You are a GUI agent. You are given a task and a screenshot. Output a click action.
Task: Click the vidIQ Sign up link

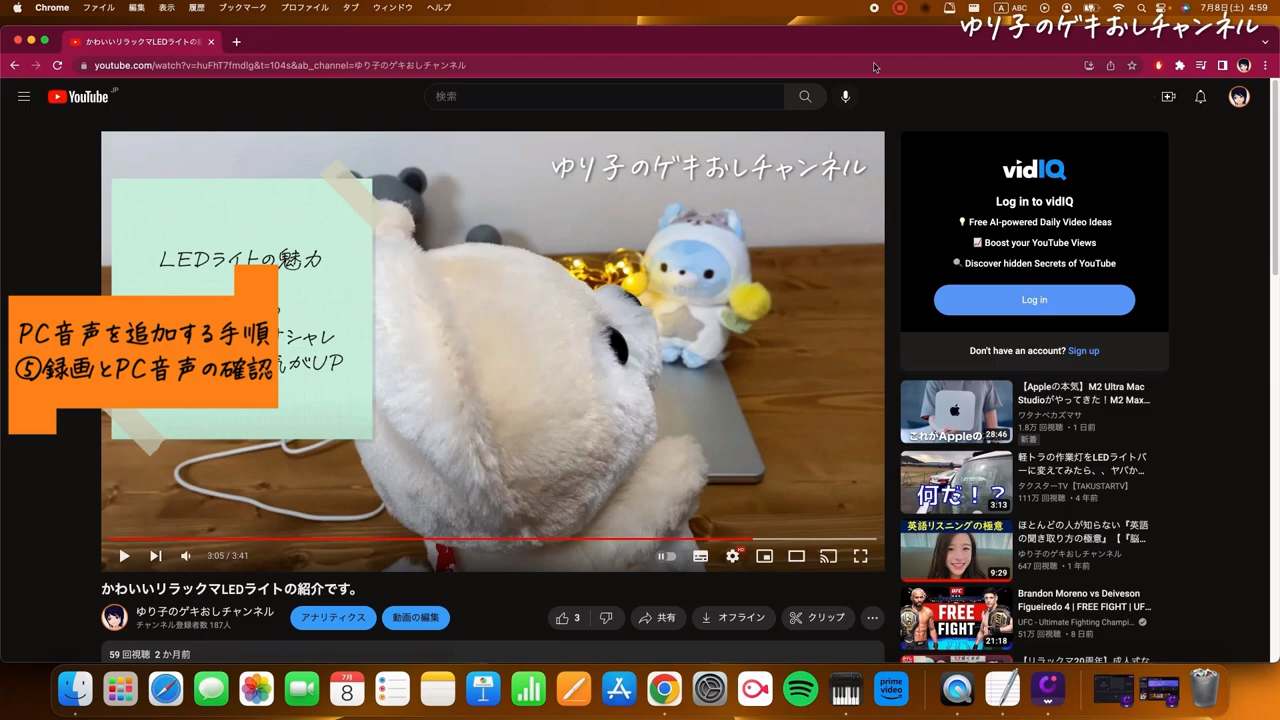click(1083, 351)
